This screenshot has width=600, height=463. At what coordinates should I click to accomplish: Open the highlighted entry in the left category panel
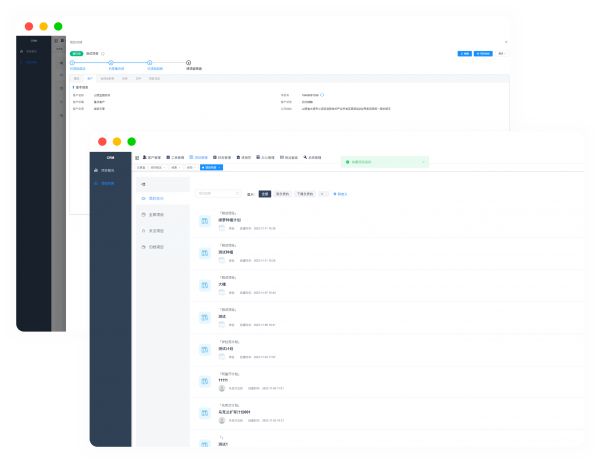pyautogui.click(x=154, y=199)
